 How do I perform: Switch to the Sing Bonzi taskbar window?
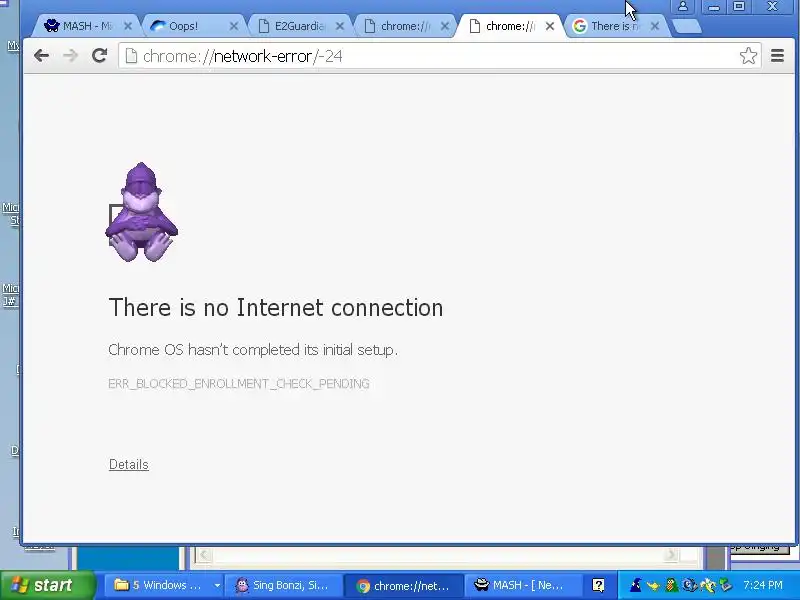click(282, 585)
